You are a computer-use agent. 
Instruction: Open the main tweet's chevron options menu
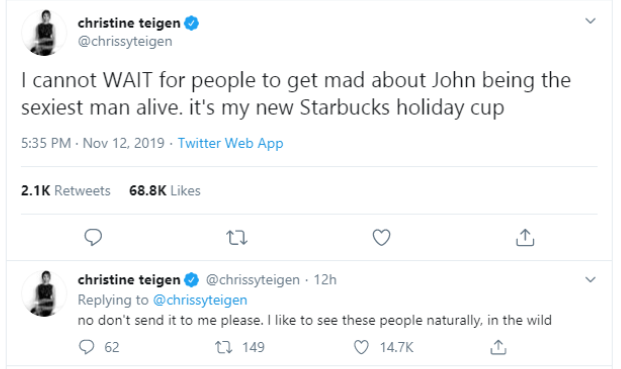[590, 21]
